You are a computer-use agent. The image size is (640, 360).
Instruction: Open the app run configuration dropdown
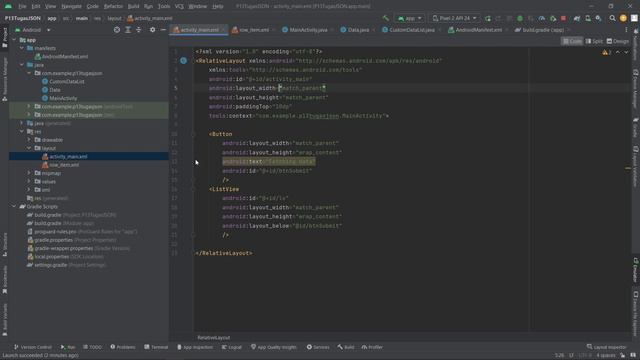click(x=409, y=18)
